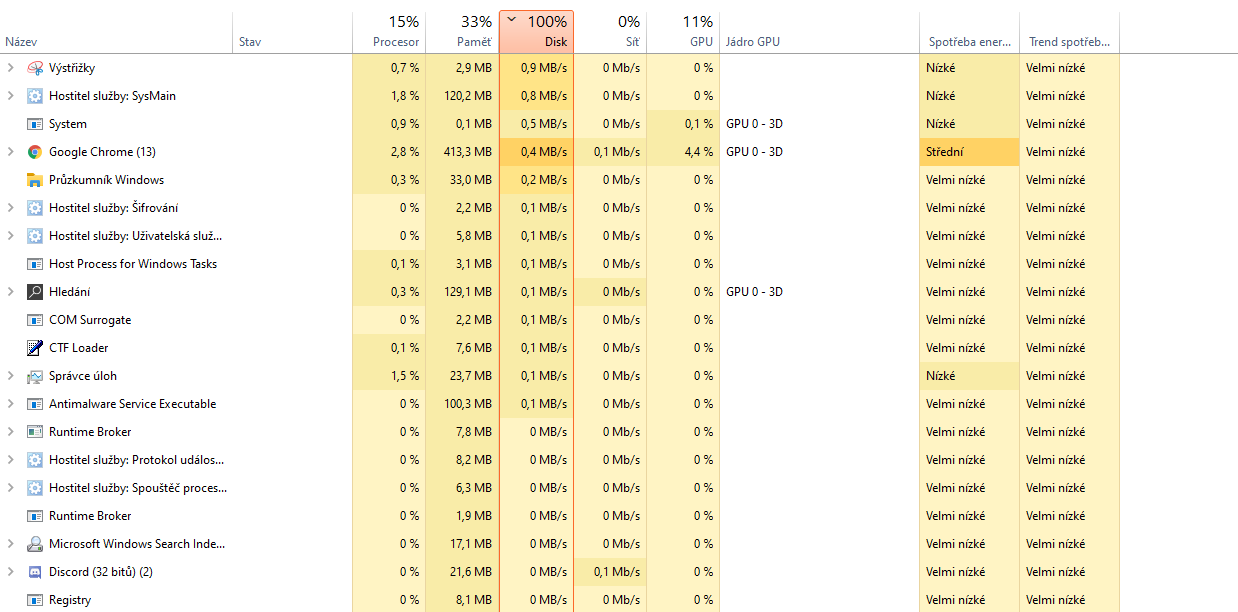1238x612 pixels.
Task: Sort by the Procesor column header
Action: [390, 32]
